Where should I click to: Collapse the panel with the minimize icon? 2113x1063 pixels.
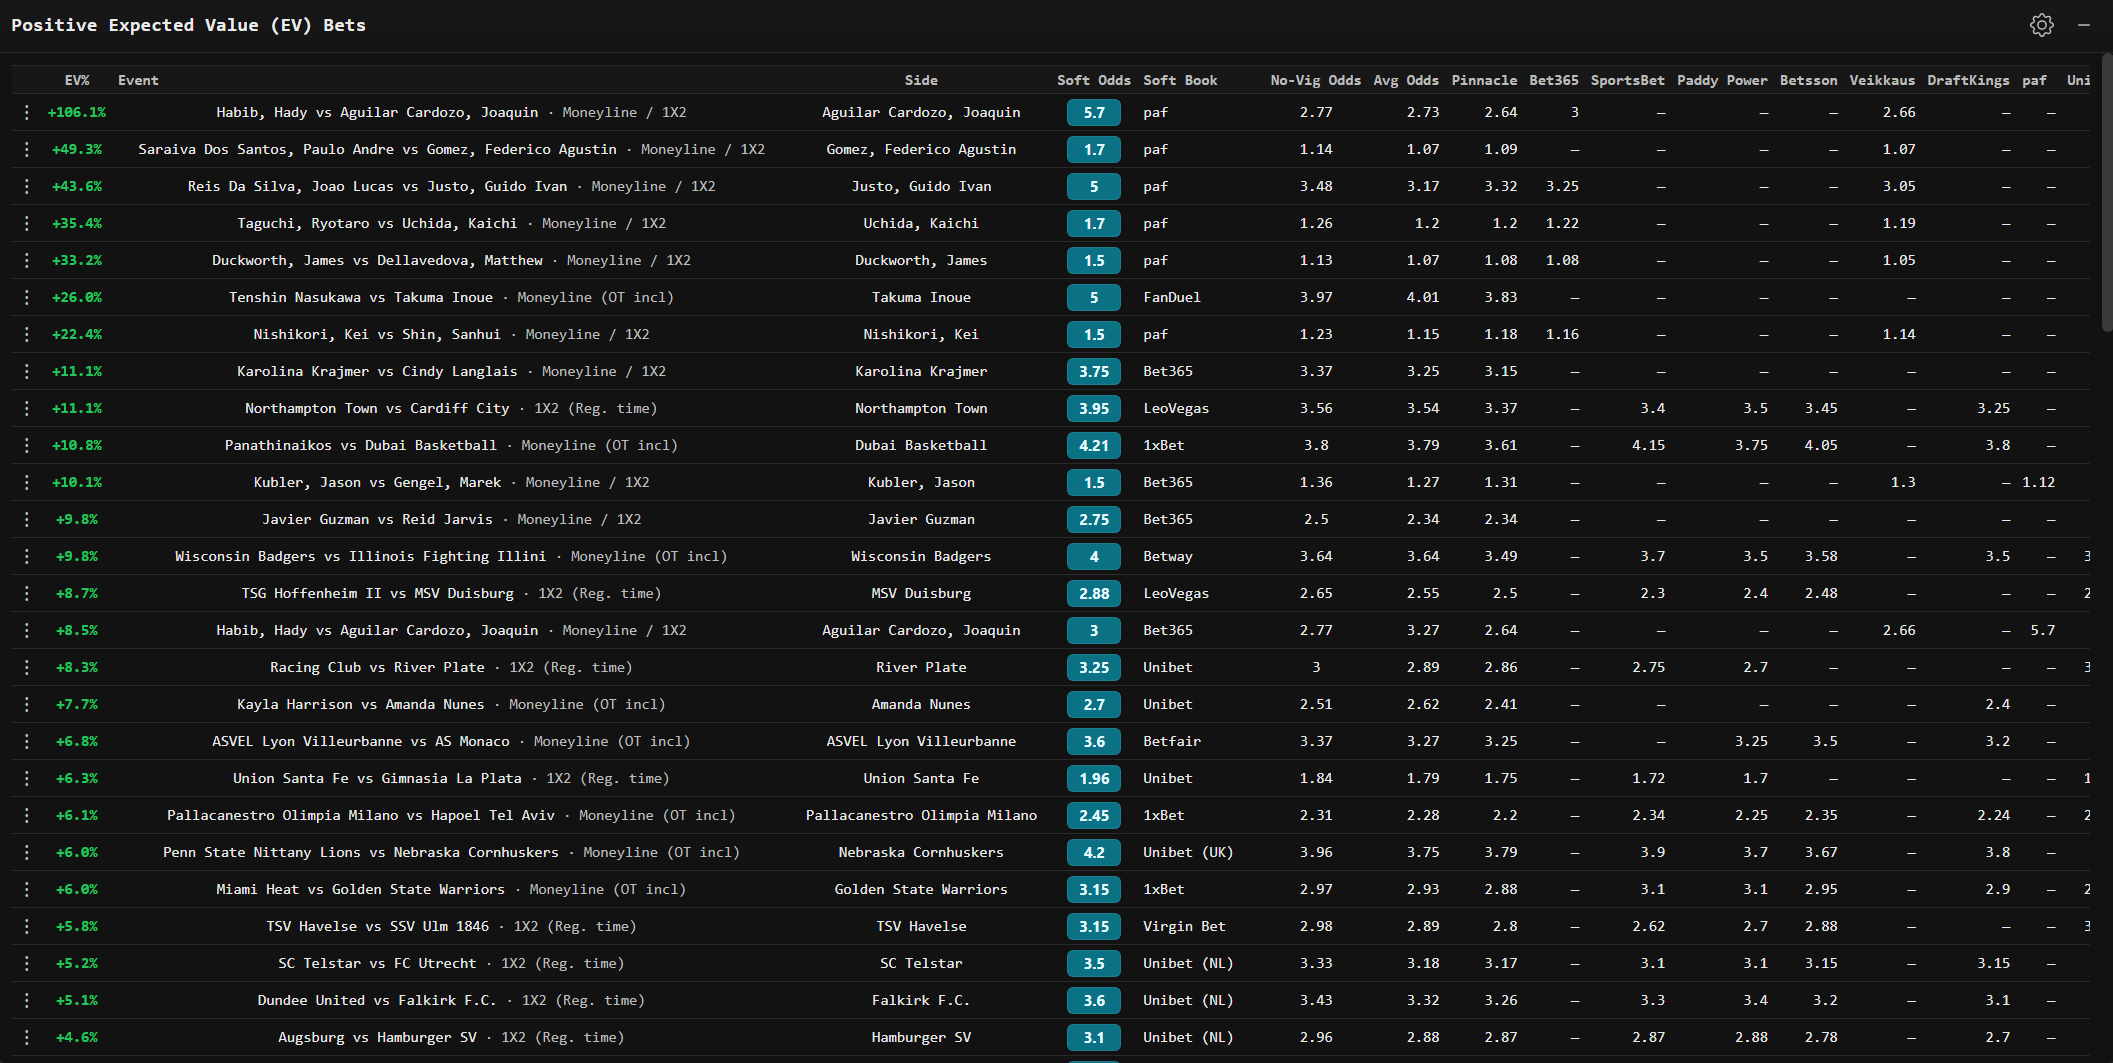point(2086,24)
